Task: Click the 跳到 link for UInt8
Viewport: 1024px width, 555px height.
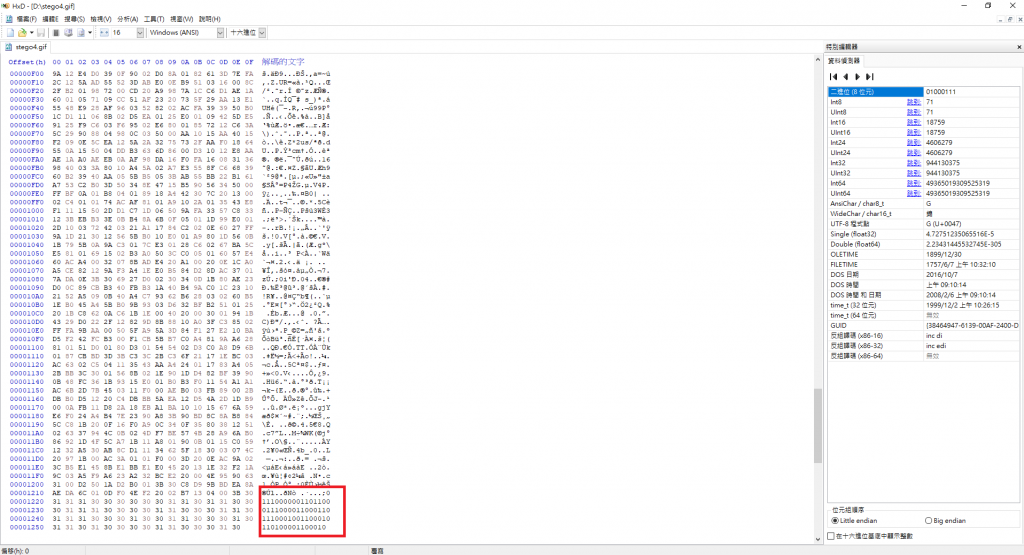Action: point(914,112)
